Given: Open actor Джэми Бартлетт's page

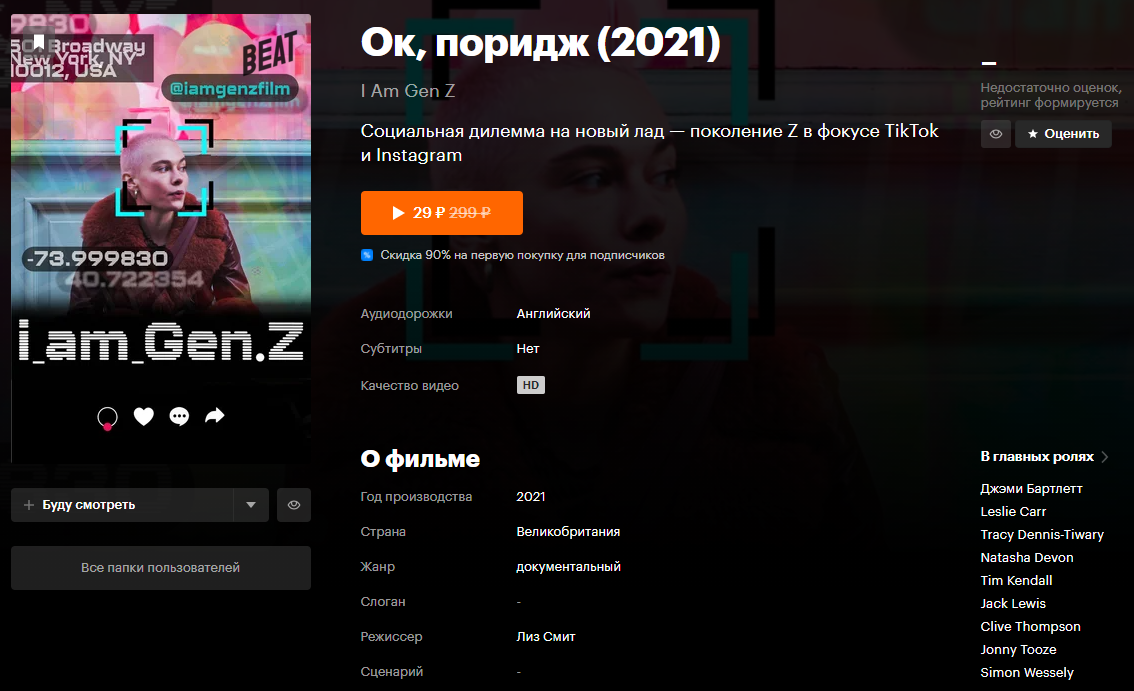Looking at the screenshot, I should tap(1031, 488).
